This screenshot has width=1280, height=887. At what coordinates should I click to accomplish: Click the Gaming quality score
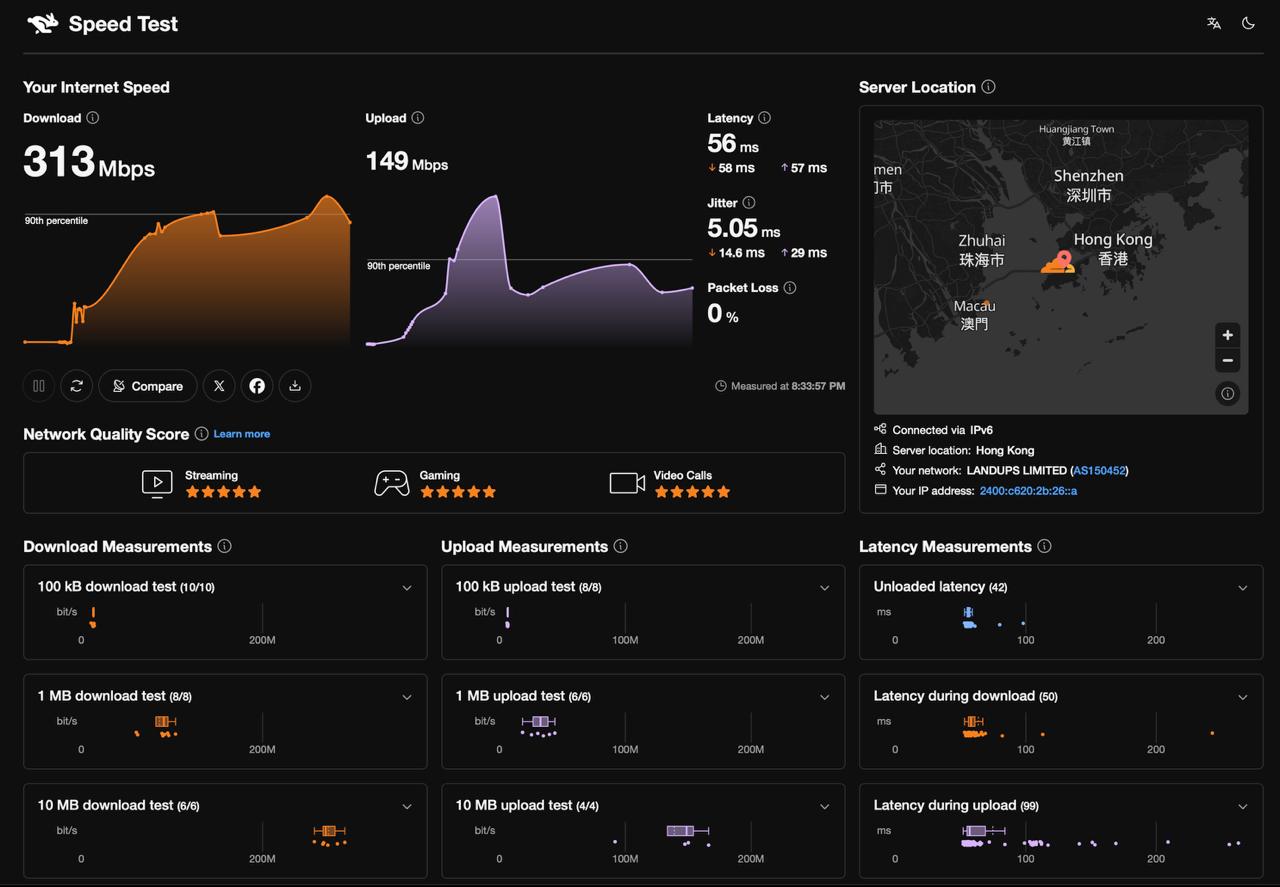[x=435, y=484]
